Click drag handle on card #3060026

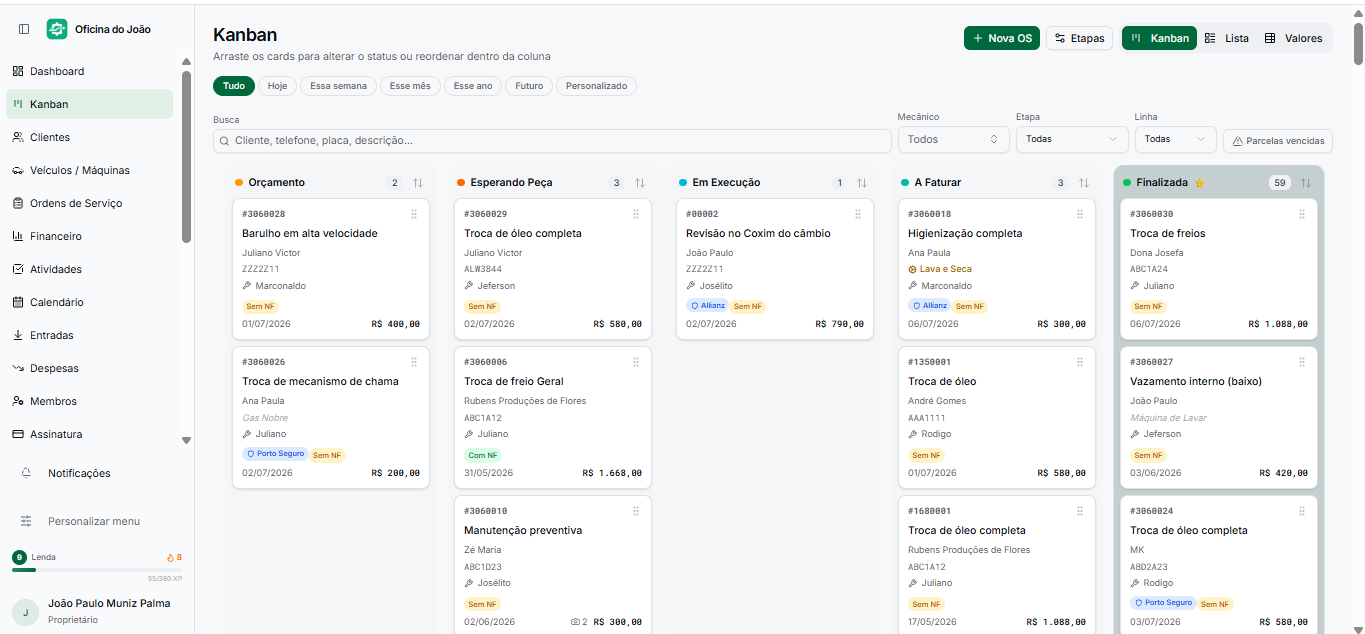(x=414, y=362)
